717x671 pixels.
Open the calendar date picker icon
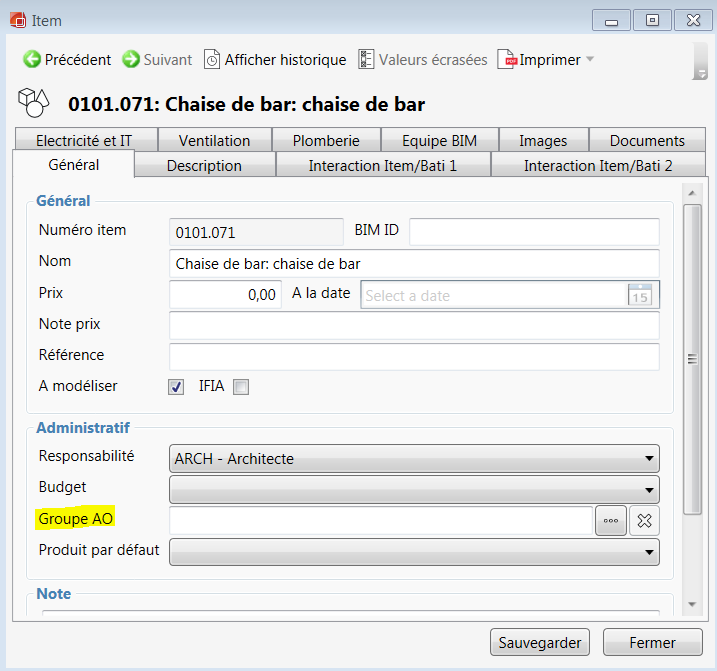639,295
